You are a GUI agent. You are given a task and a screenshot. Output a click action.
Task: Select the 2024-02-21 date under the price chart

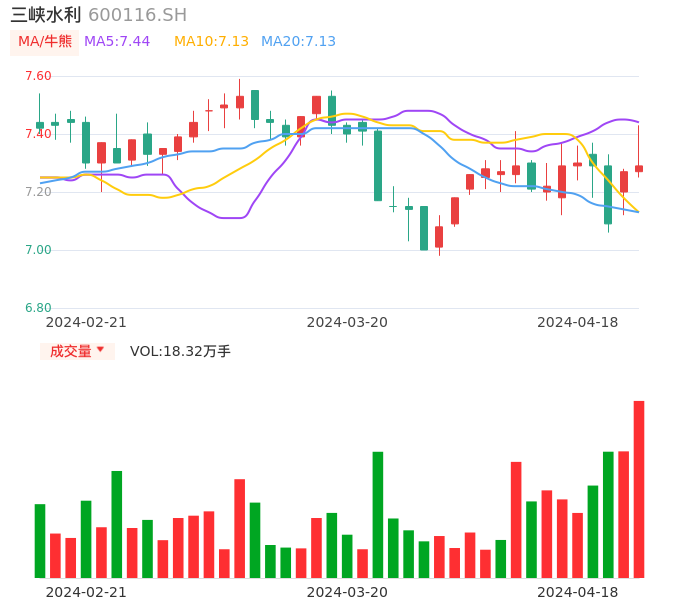pyautogui.click(x=87, y=322)
